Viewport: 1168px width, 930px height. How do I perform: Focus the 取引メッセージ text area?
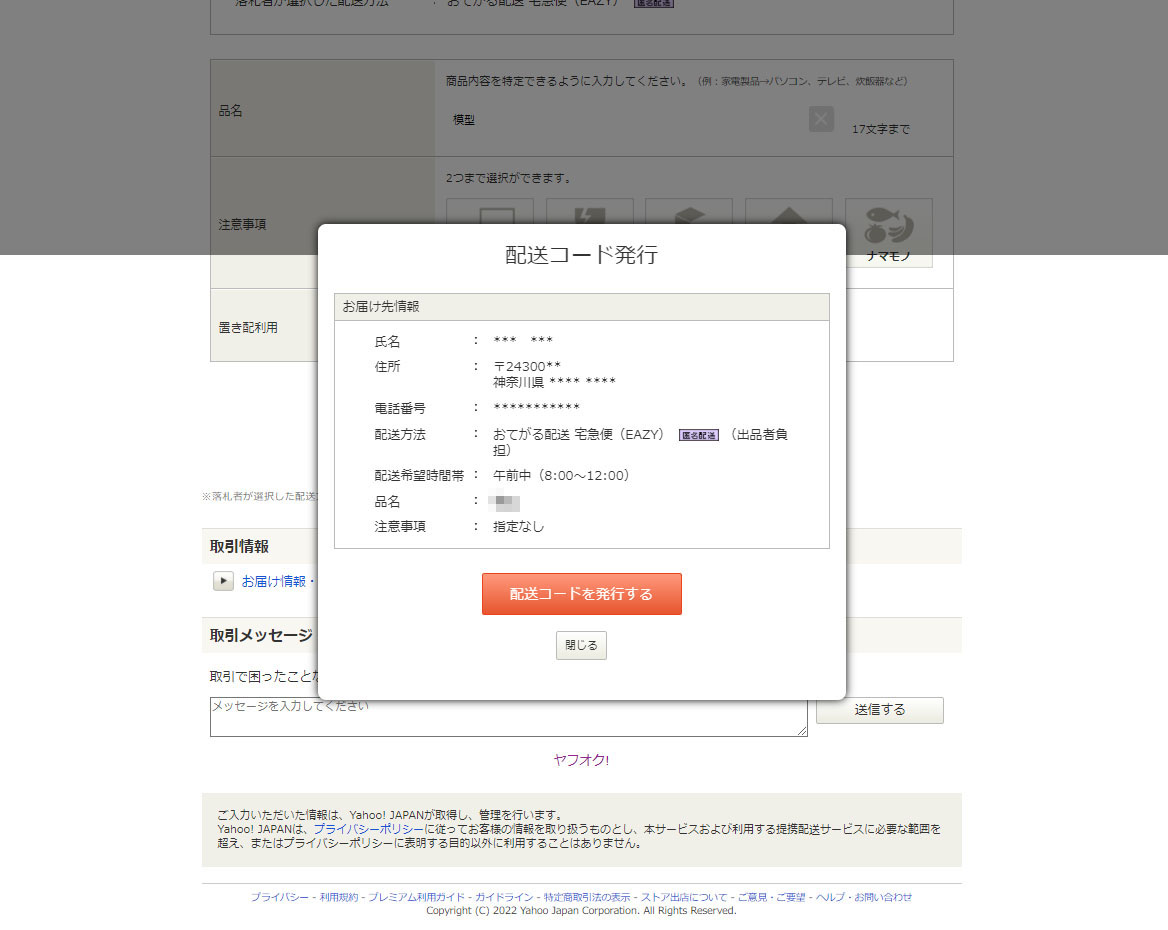(x=508, y=718)
